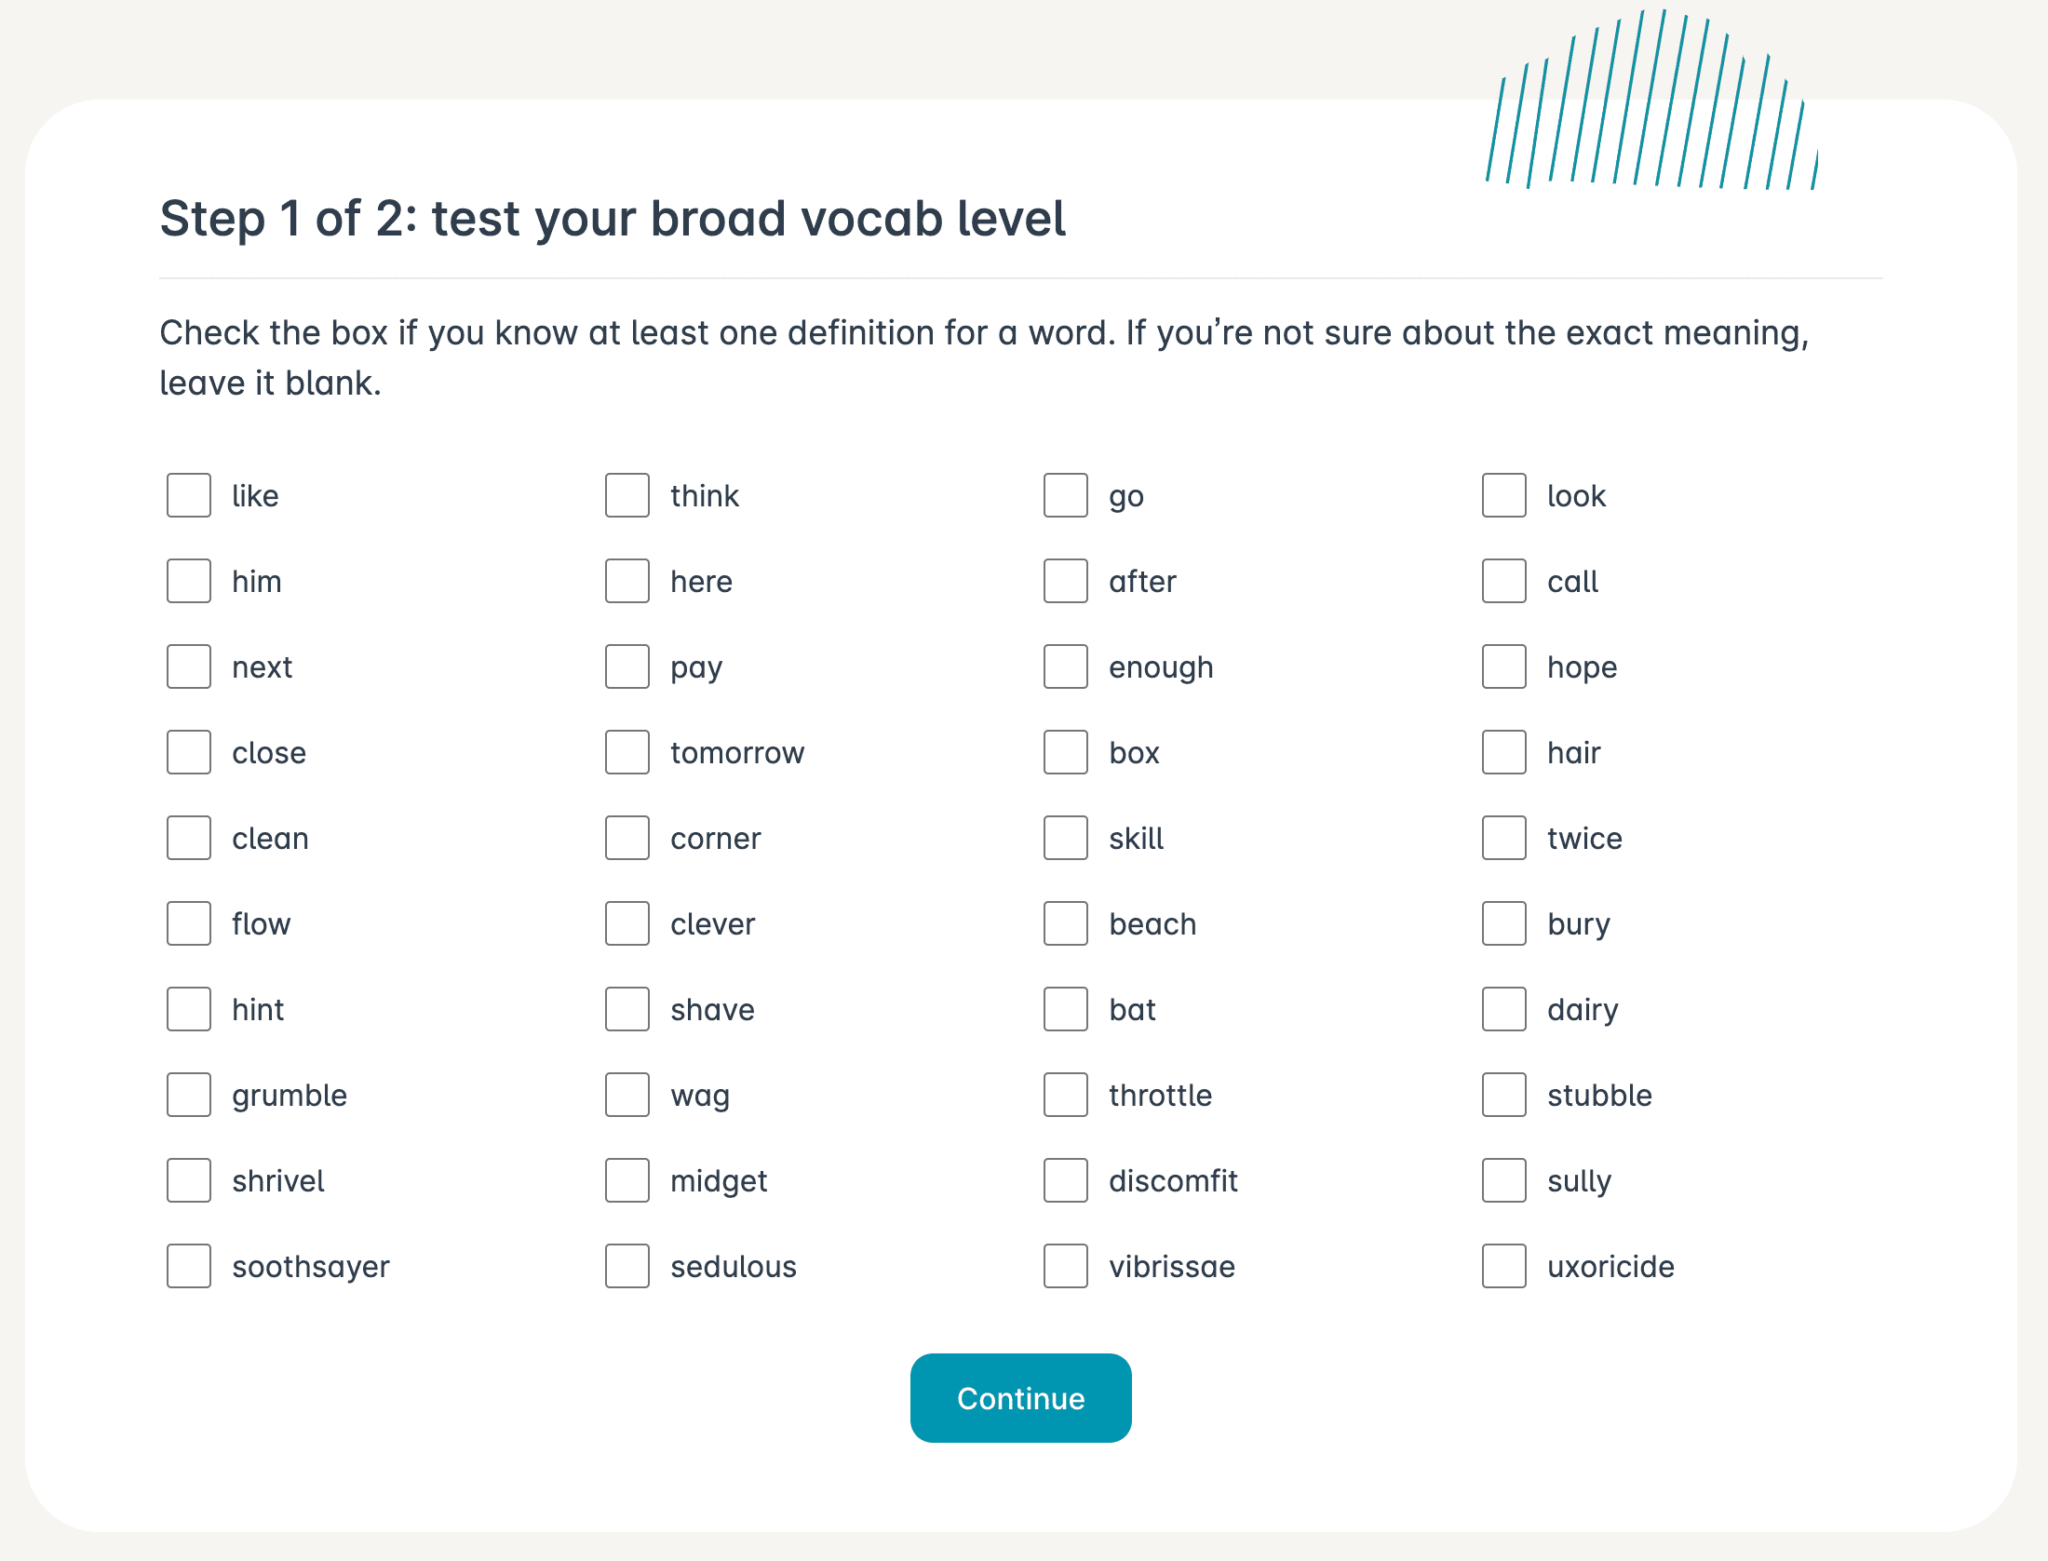Viewport: 2048px width, 1561px height.
Task: Check the 'hope' checkbox
Action: pos(1503,667)
